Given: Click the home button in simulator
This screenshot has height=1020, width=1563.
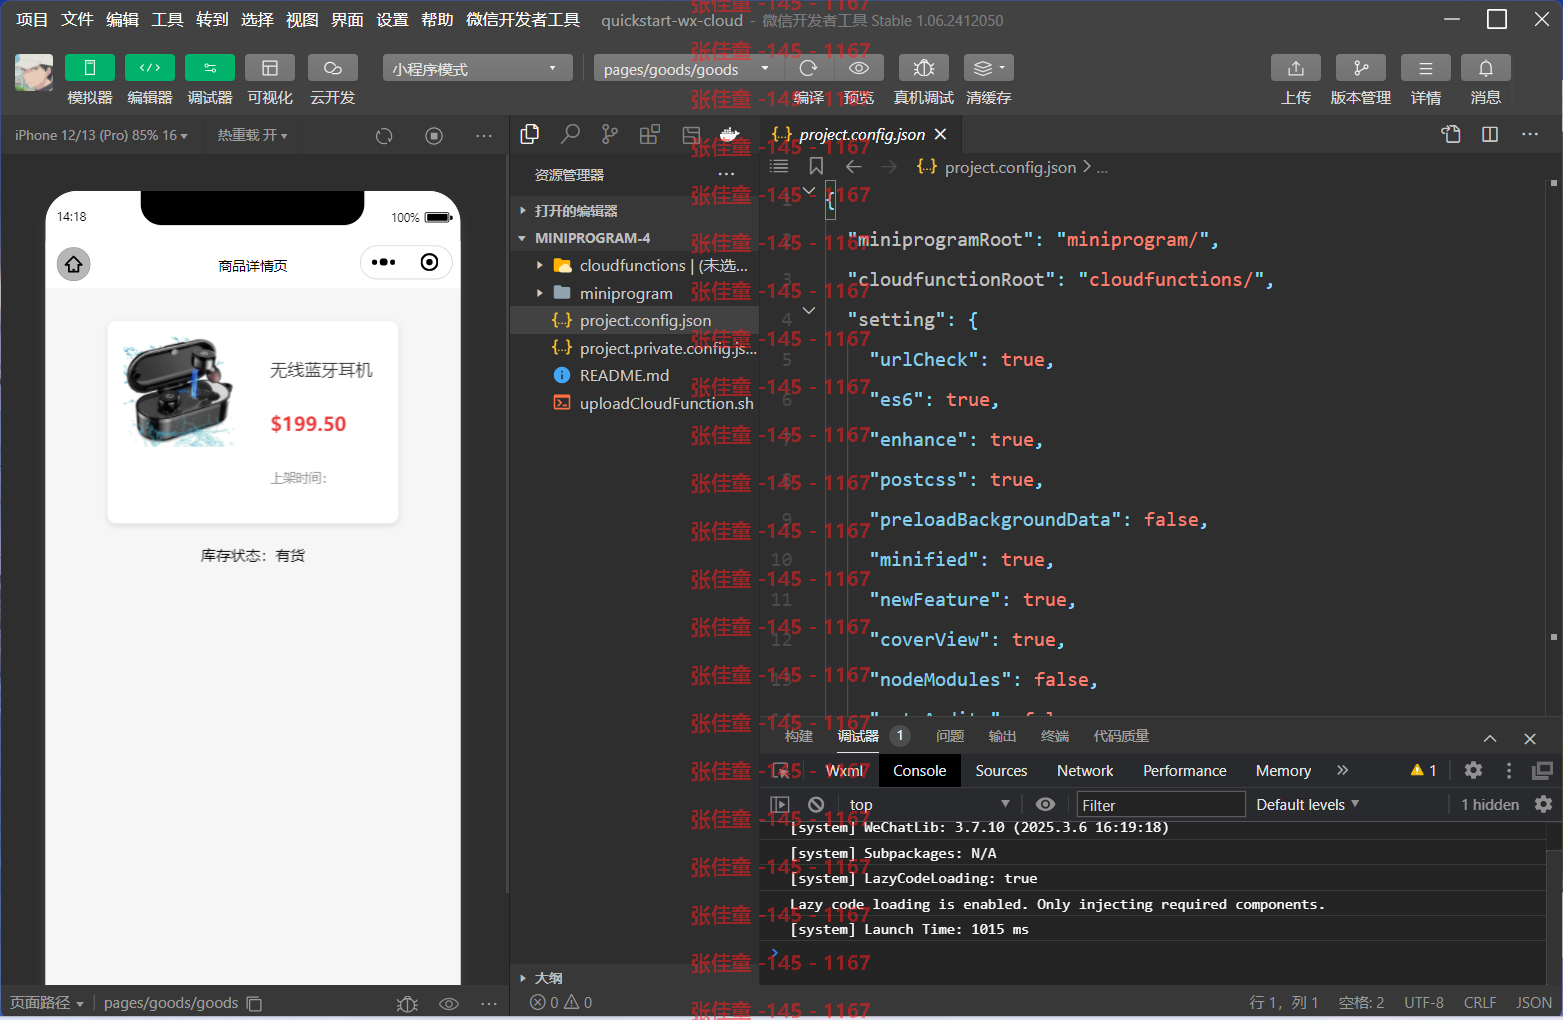Looking at the screenshot, I should pyautogui.click(x=73, y=264).
